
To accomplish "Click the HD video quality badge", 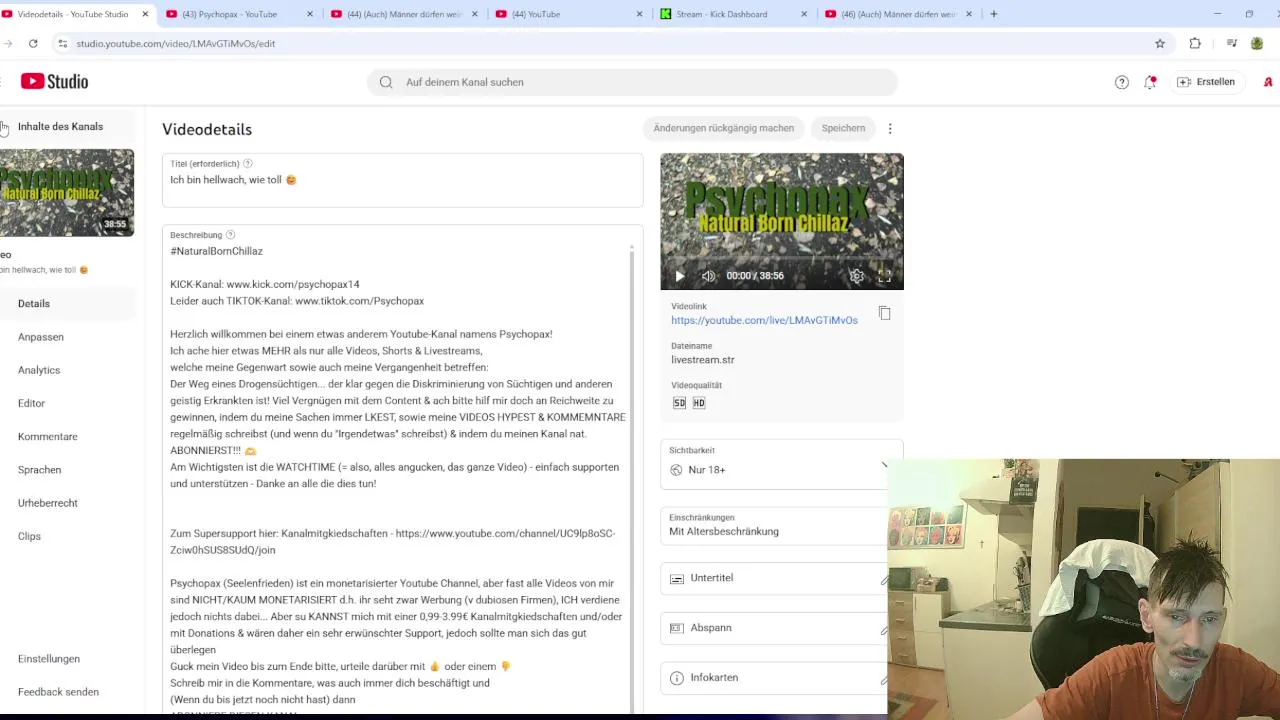I will (698, 403).
